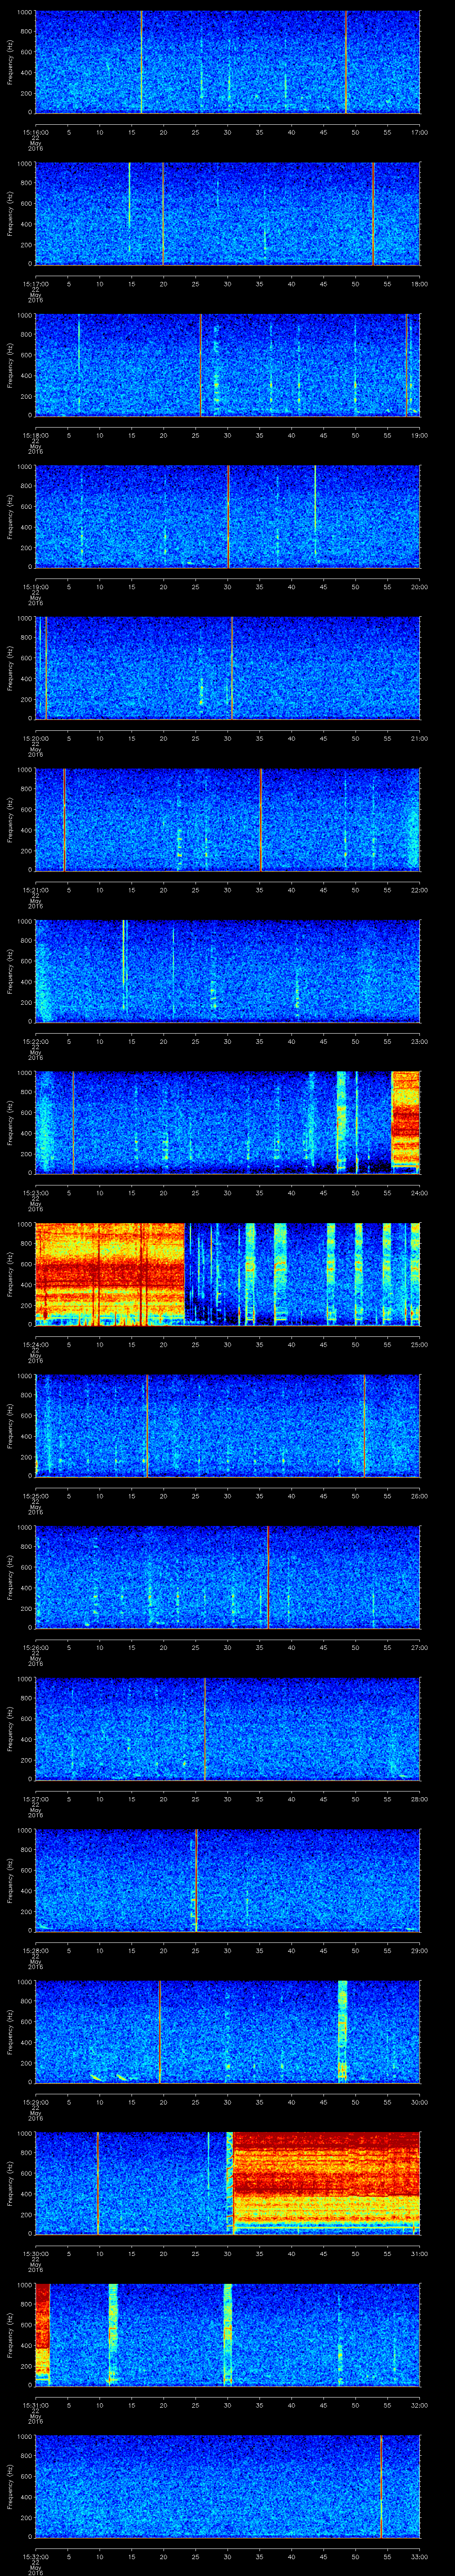Click the spectrogram panel starting at 15:16:00
The height and width of the screenshot is (2576, 455).
point(228,62)
